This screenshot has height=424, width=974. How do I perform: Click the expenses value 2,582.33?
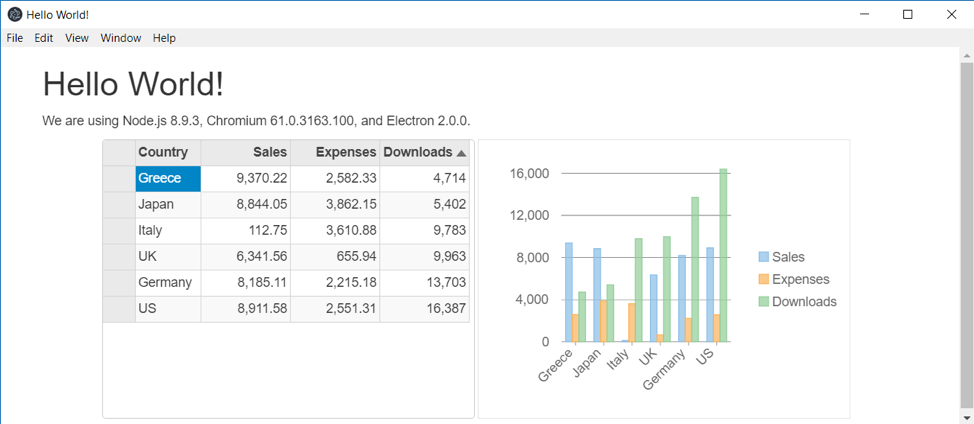(x=335, y=179)
